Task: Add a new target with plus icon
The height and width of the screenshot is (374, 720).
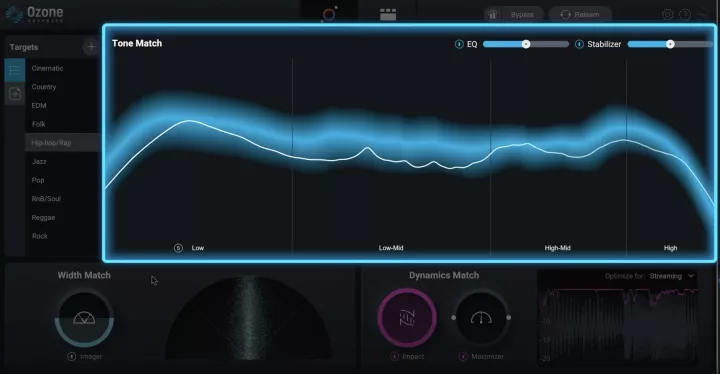Action: tap(90, 46)
